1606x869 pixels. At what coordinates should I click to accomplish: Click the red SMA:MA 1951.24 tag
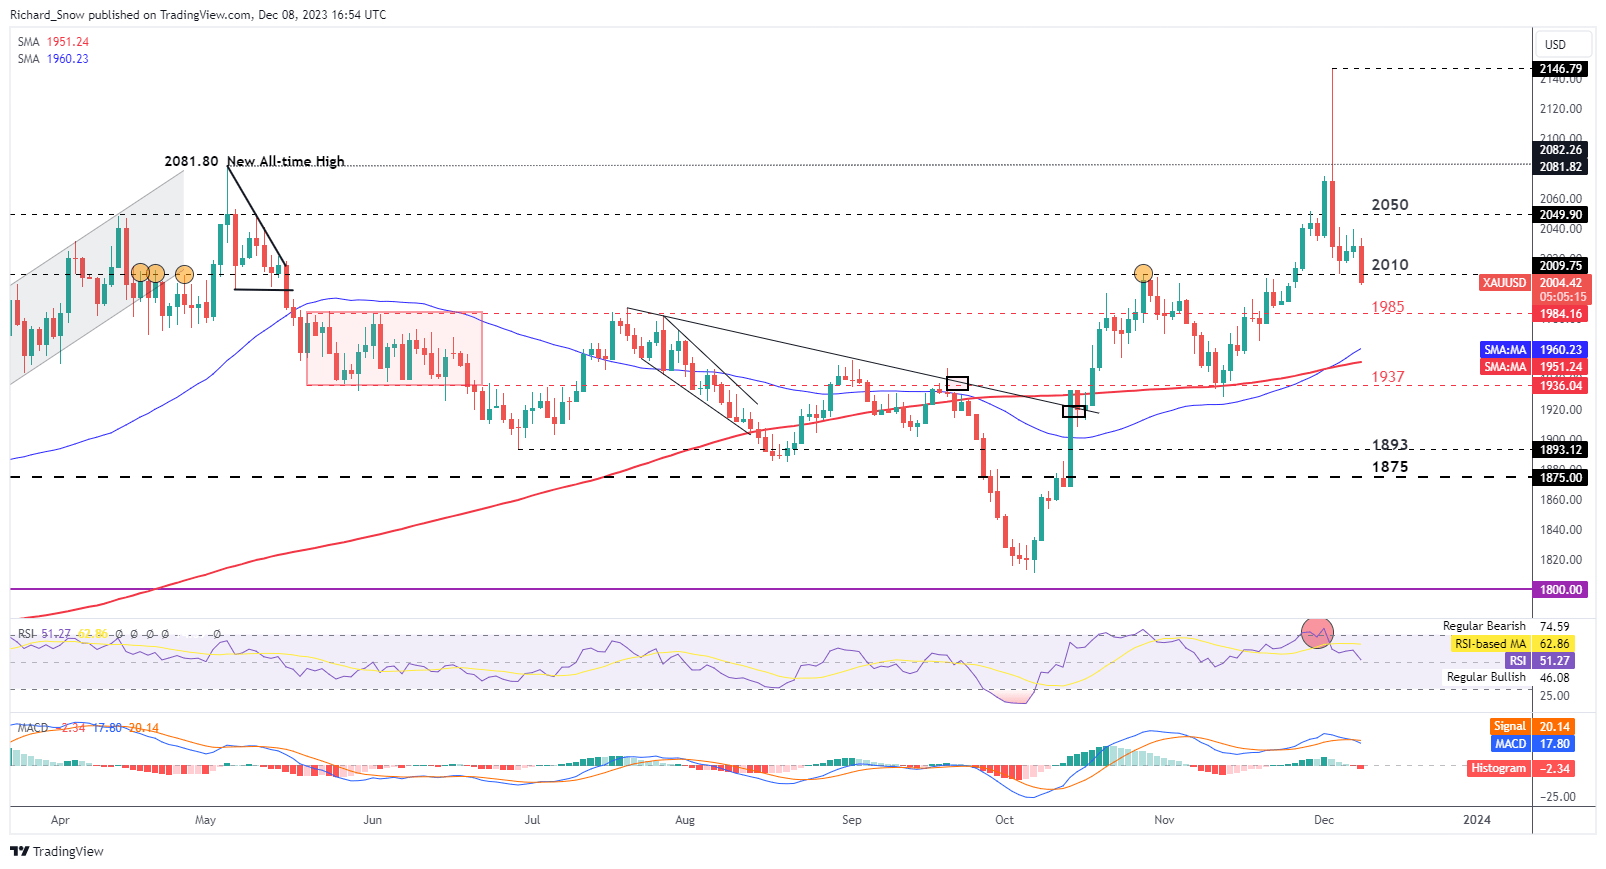1533,367
